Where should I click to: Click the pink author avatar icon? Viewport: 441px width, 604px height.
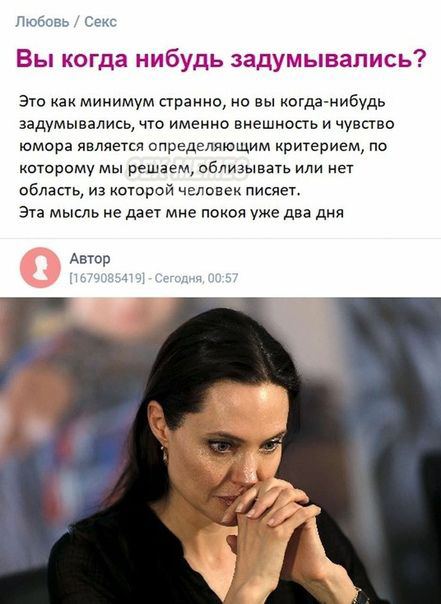(x=40, y=267)
